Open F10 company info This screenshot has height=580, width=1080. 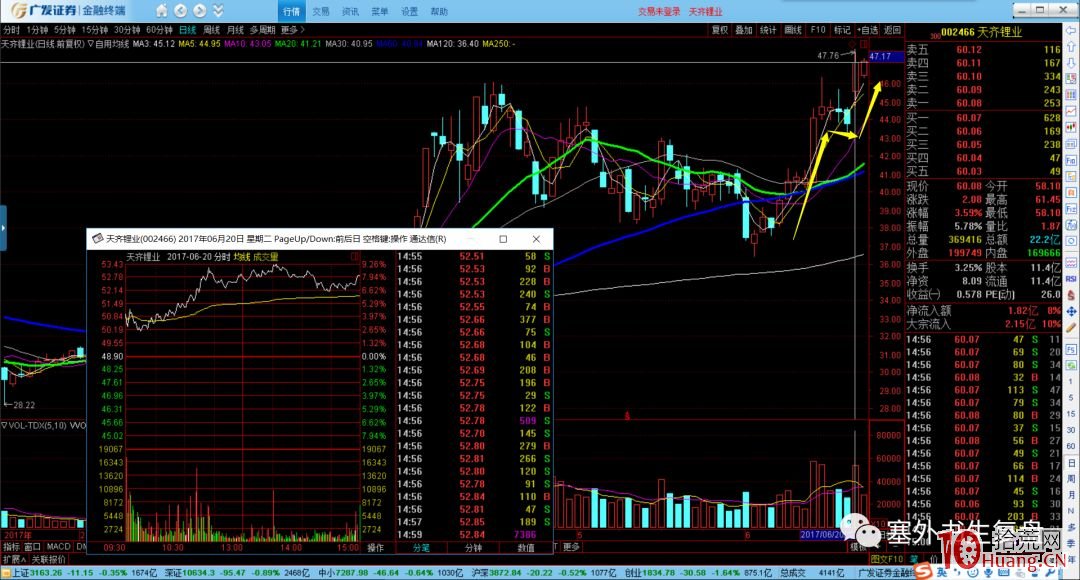(x=818, y=30)
